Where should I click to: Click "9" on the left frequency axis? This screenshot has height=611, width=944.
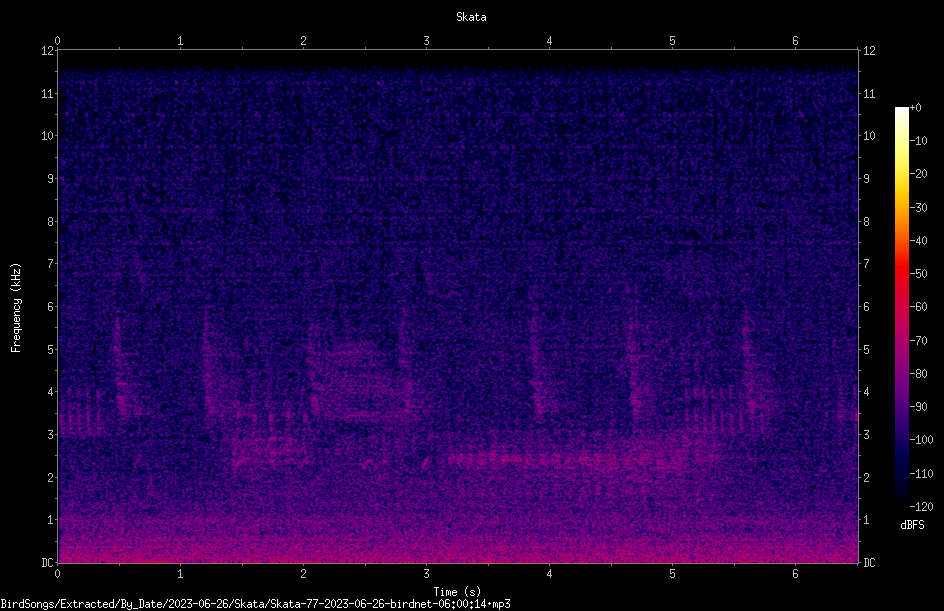click(x=51, y=179)
